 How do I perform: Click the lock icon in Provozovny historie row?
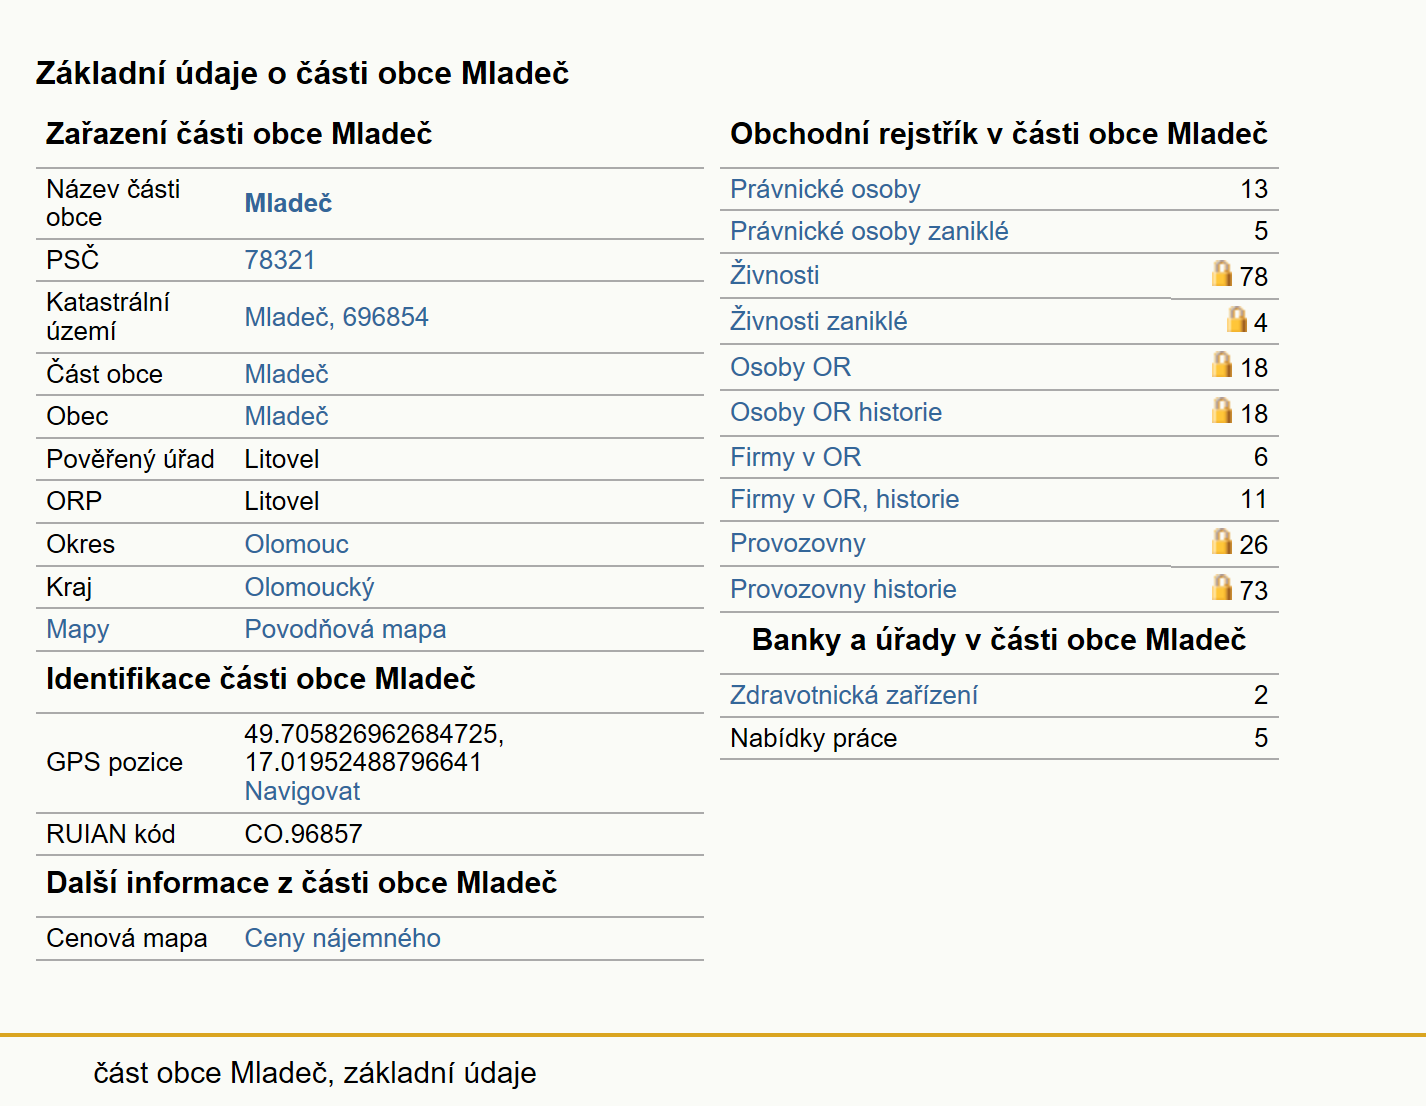pyautogui.click(x=1221, y=587)
